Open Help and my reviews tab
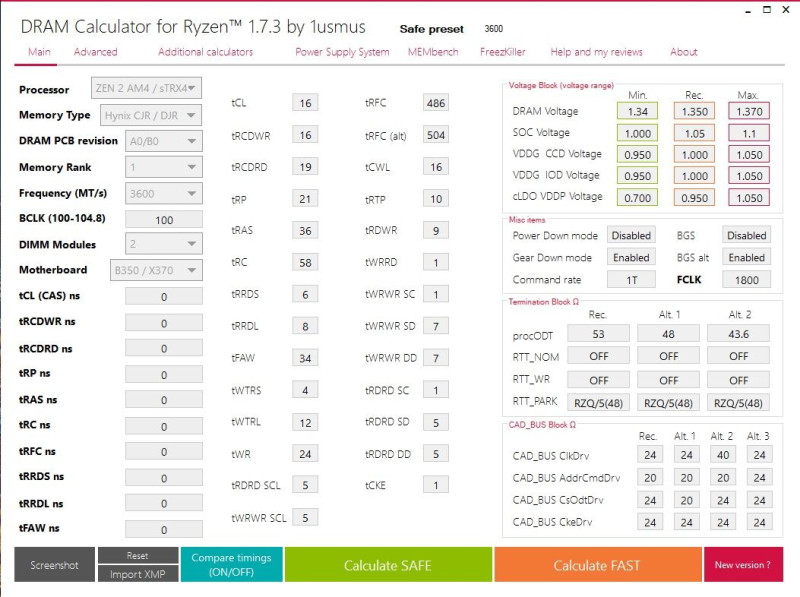This screenshot has height=597, width=800. pyautogui.click(x=596, y=52)
